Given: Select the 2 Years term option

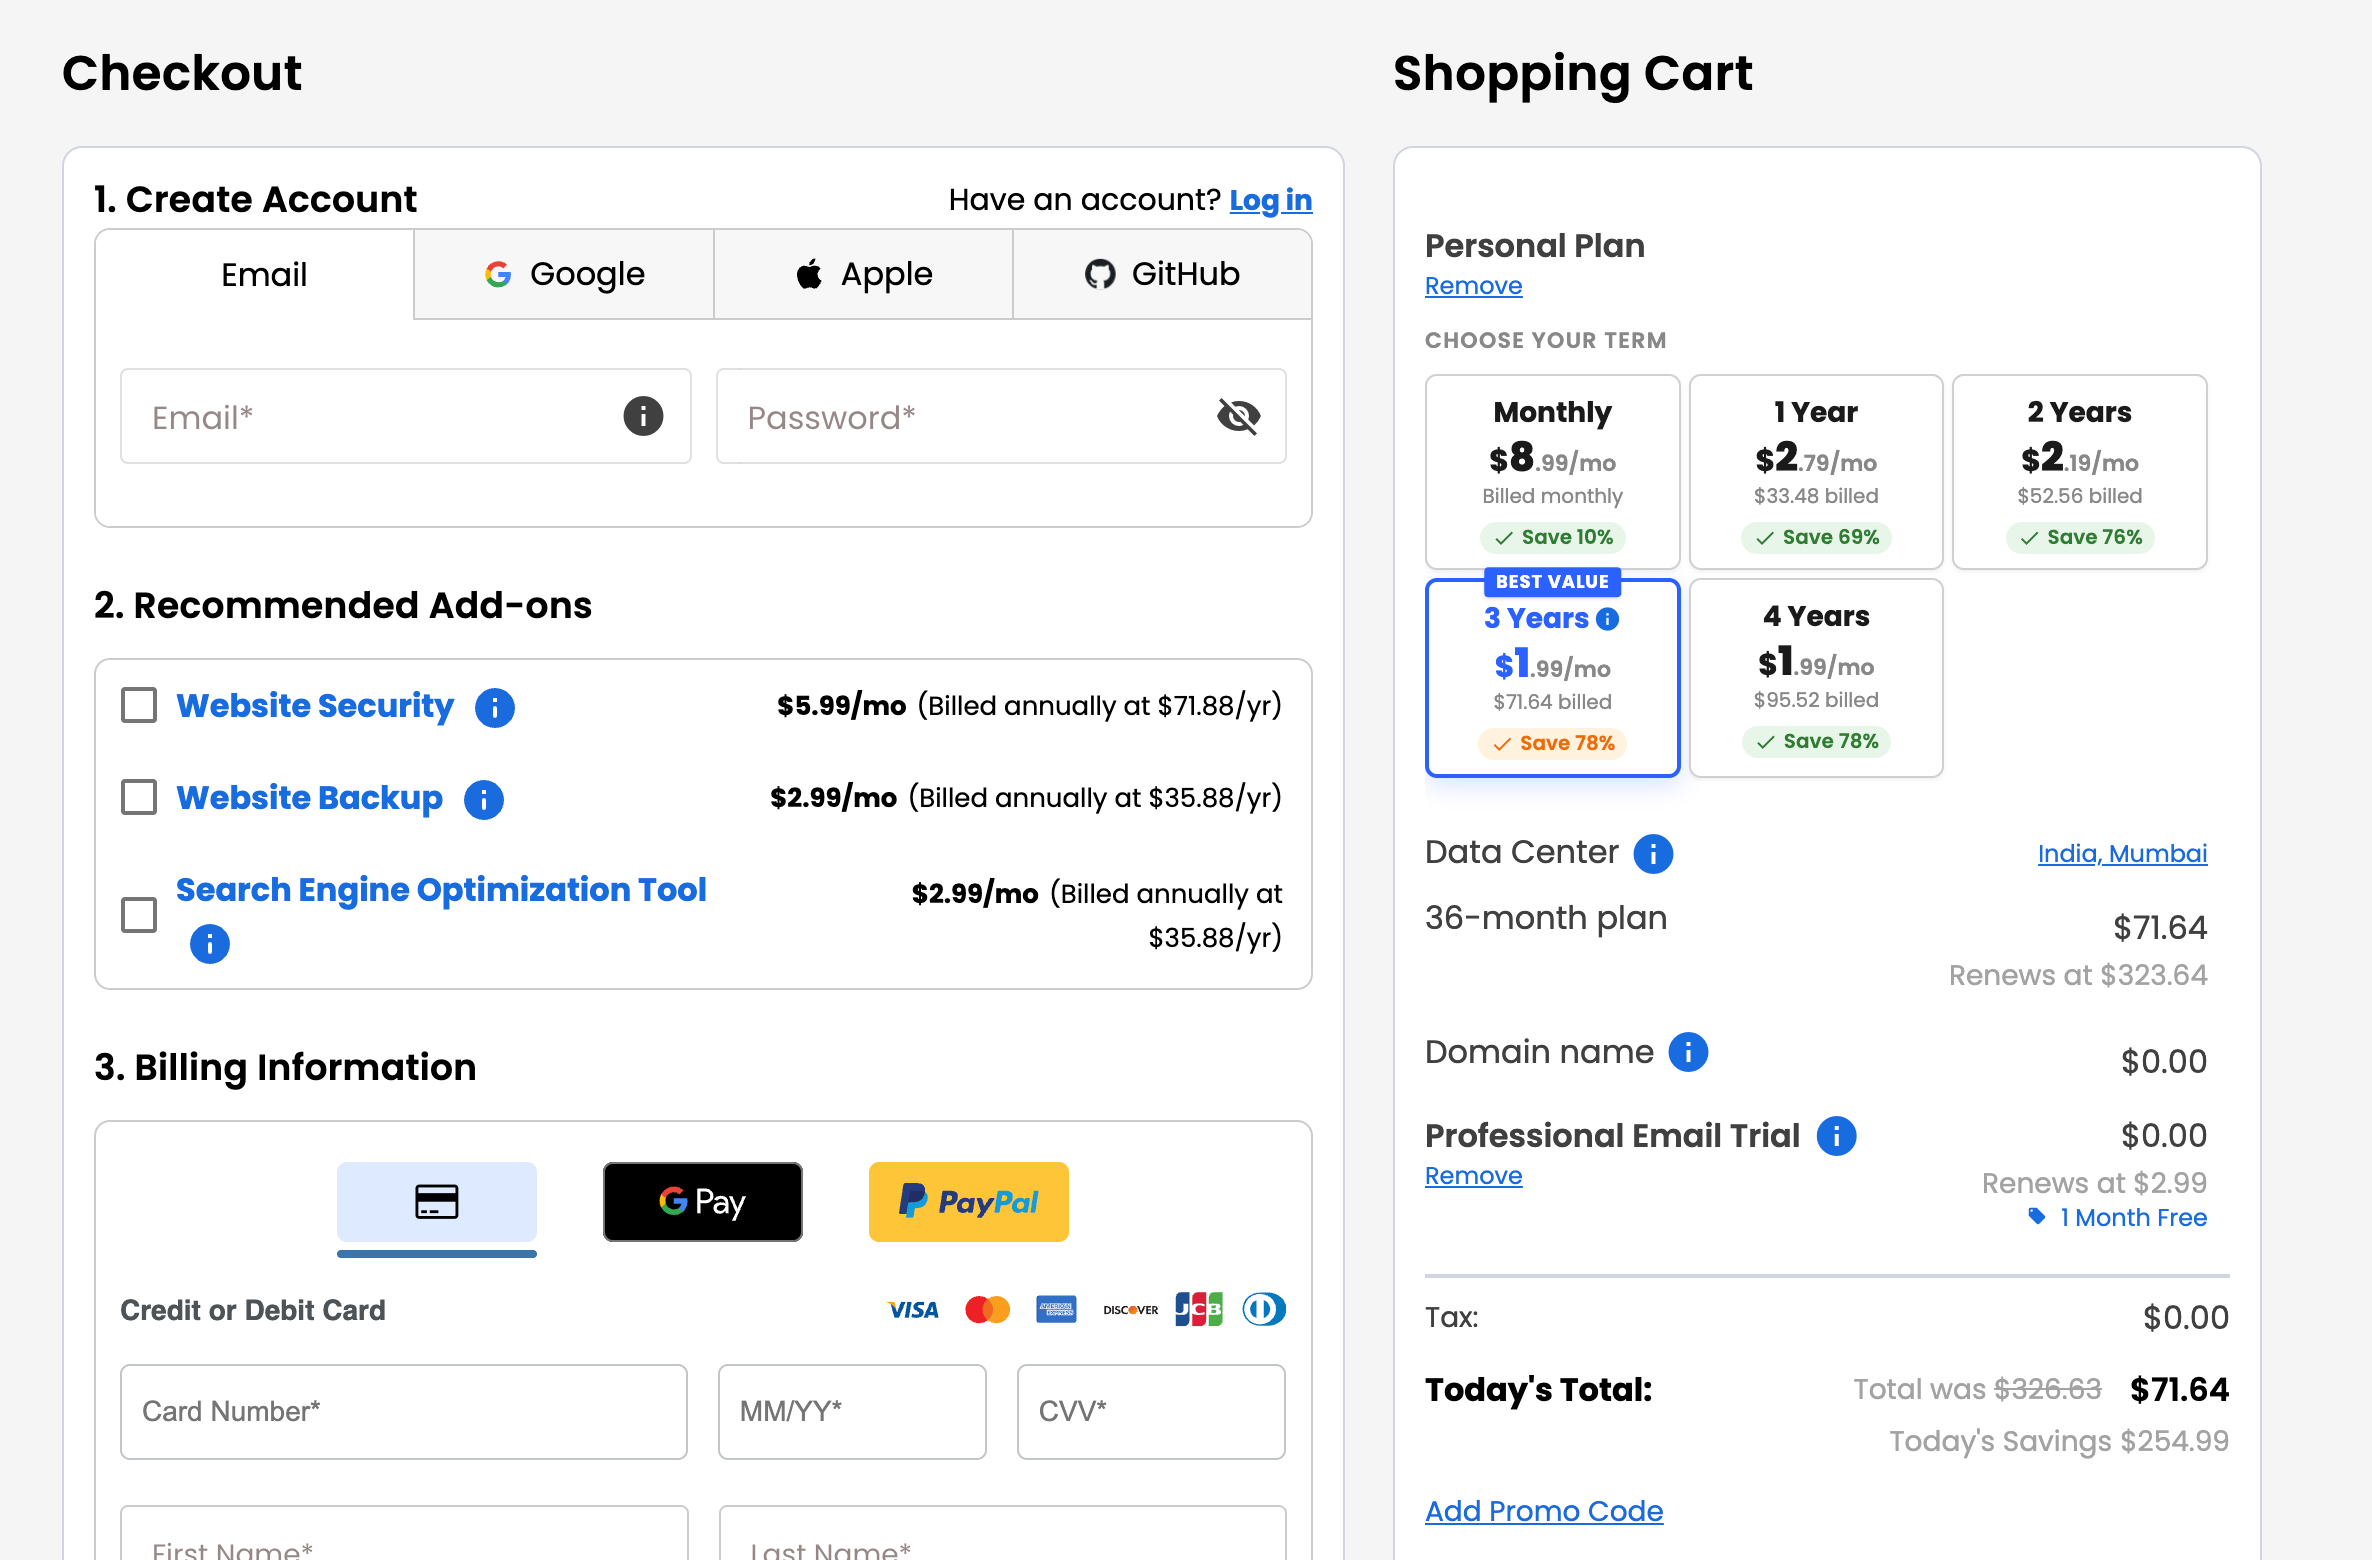Looking at the screenshot, I should coord(2080,472).
